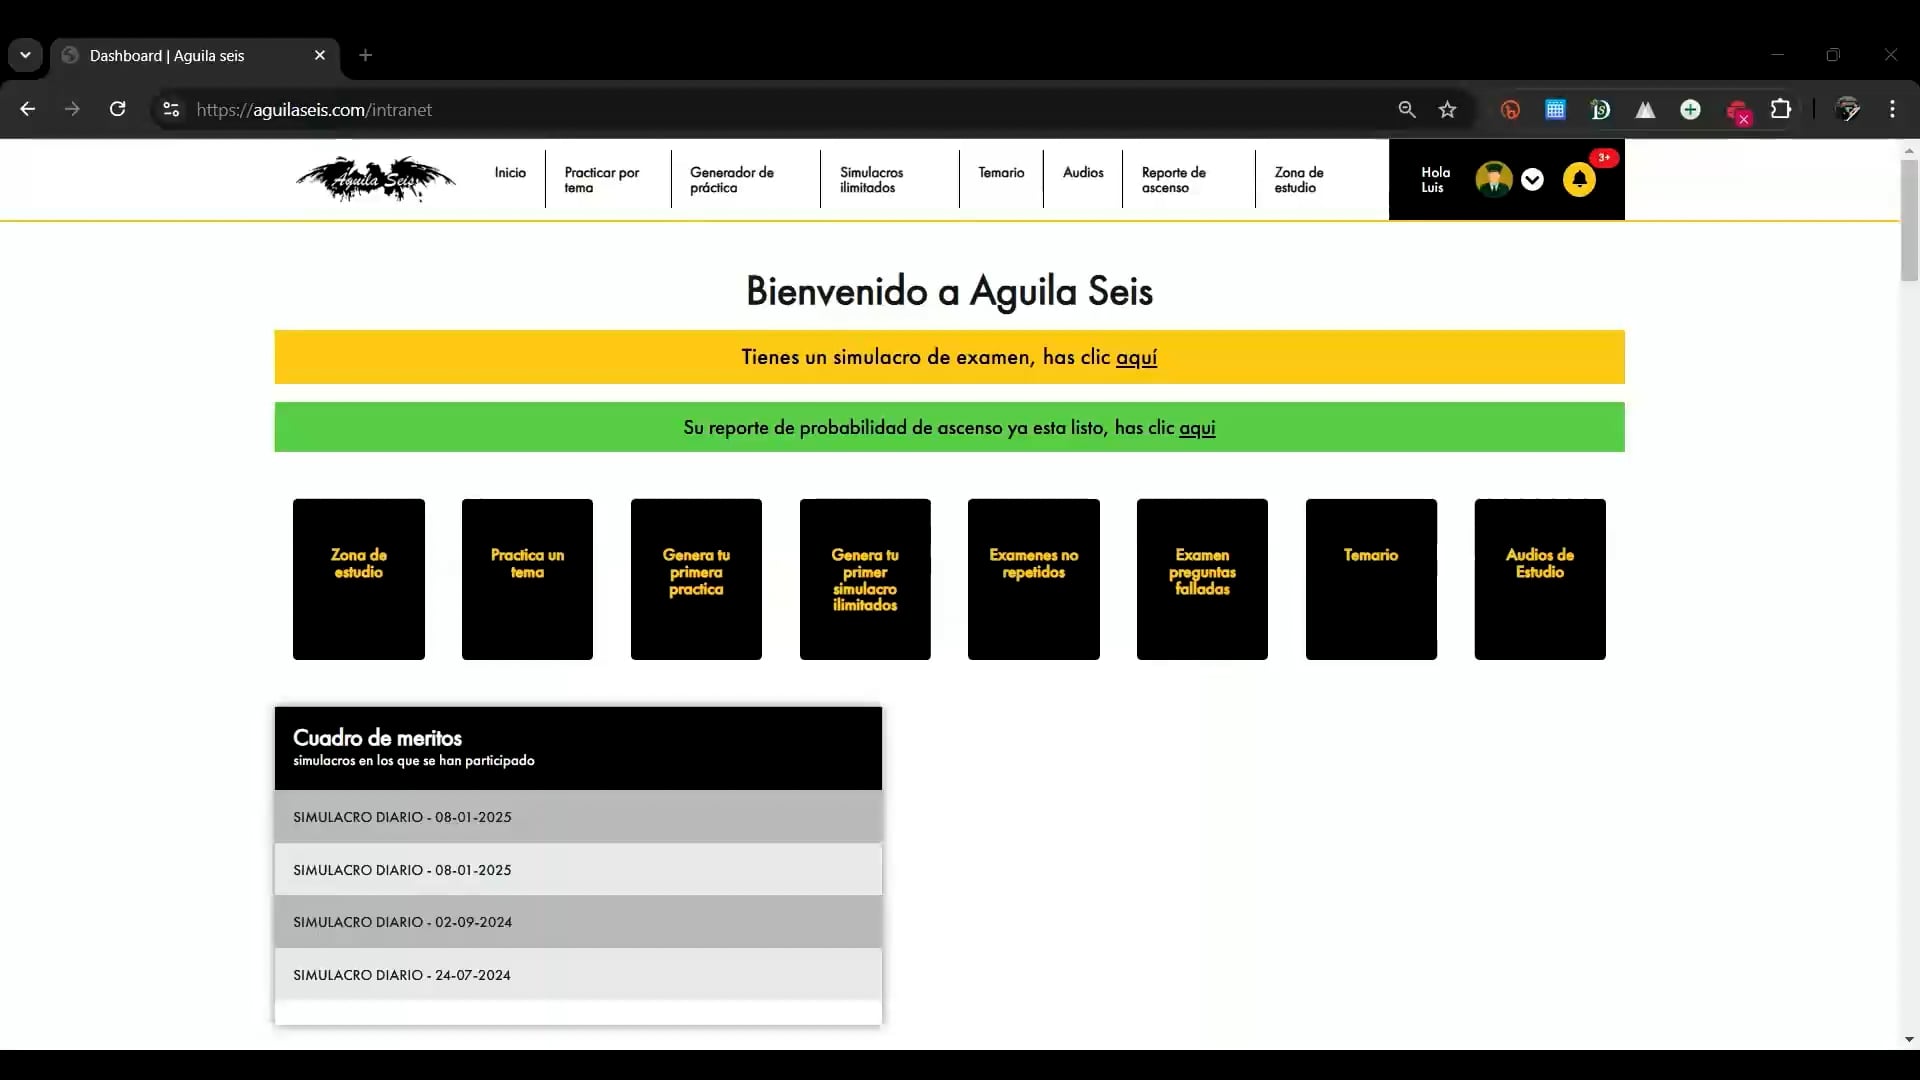Open the Examen preguntas falladas card
The height and width of the screenshot is (1080, 1920).
[x=1202, y=579]
